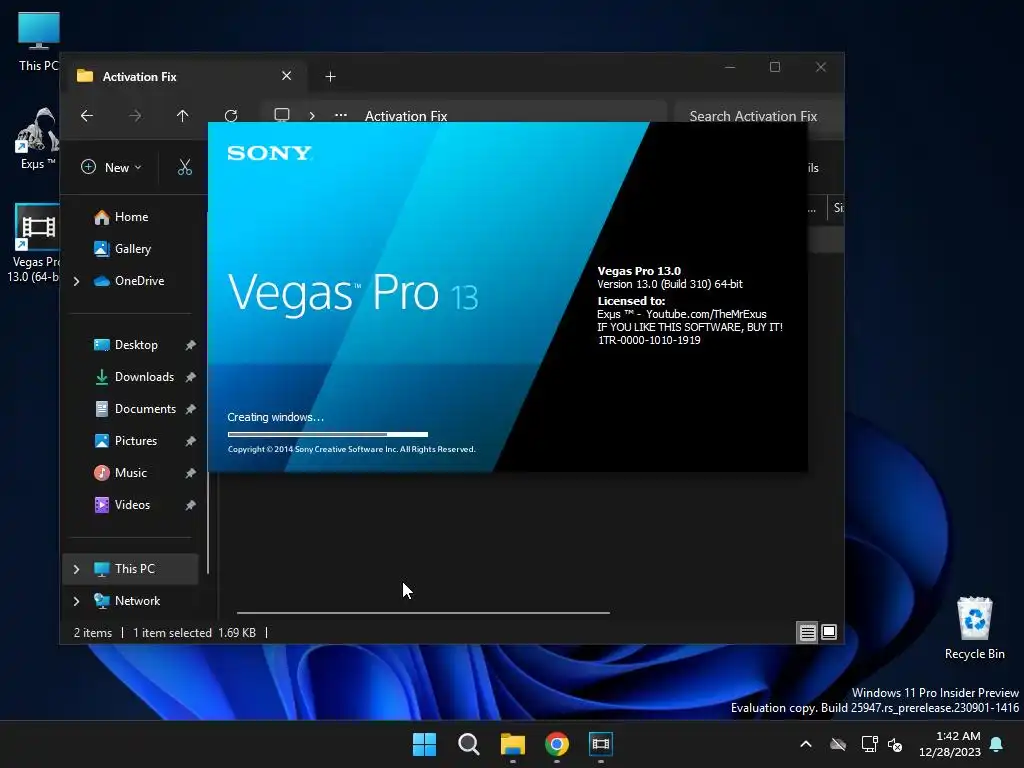Click the Vegas Pro 13 splash logo

pos(353,293)
